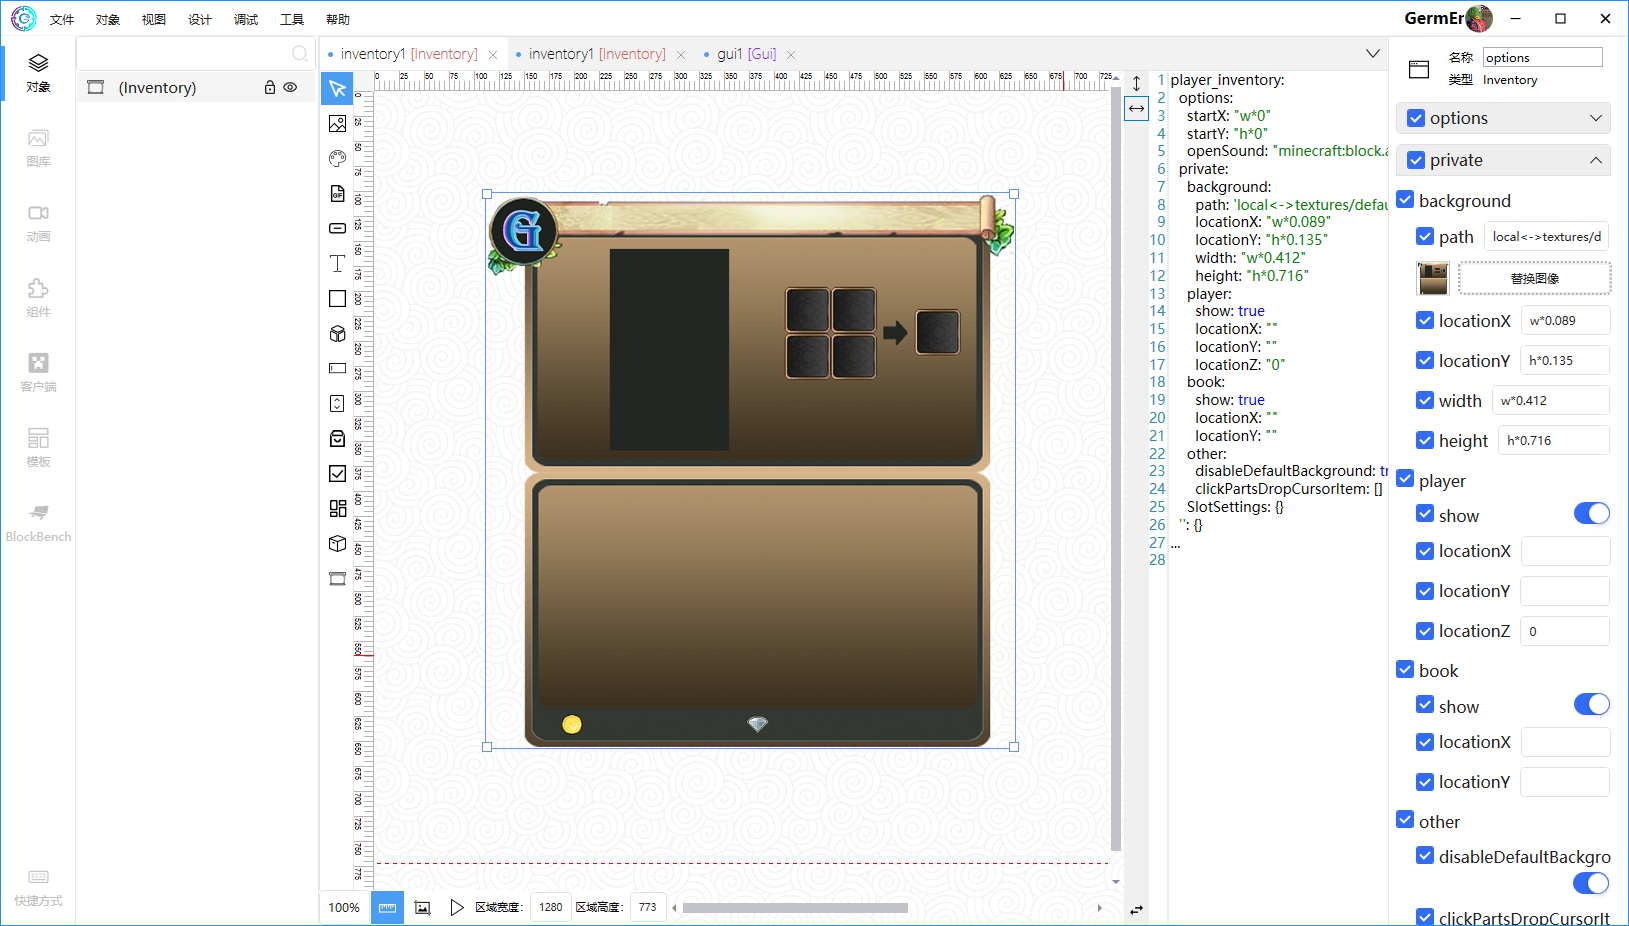
Task: Turn off the disableDefaultBackground switch
Action: pos(1591,884)
